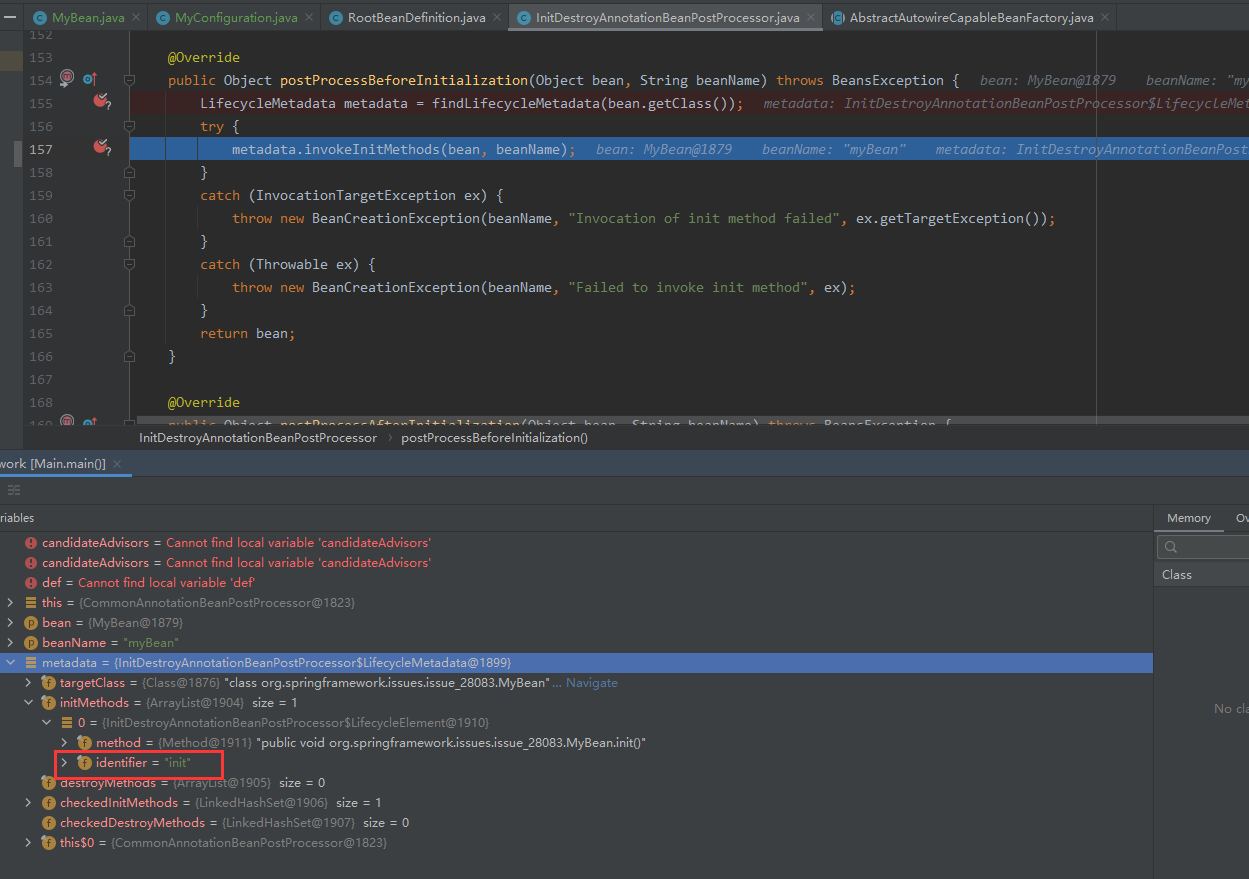Select the 'def' error variable row

click(x=576, y=583)
